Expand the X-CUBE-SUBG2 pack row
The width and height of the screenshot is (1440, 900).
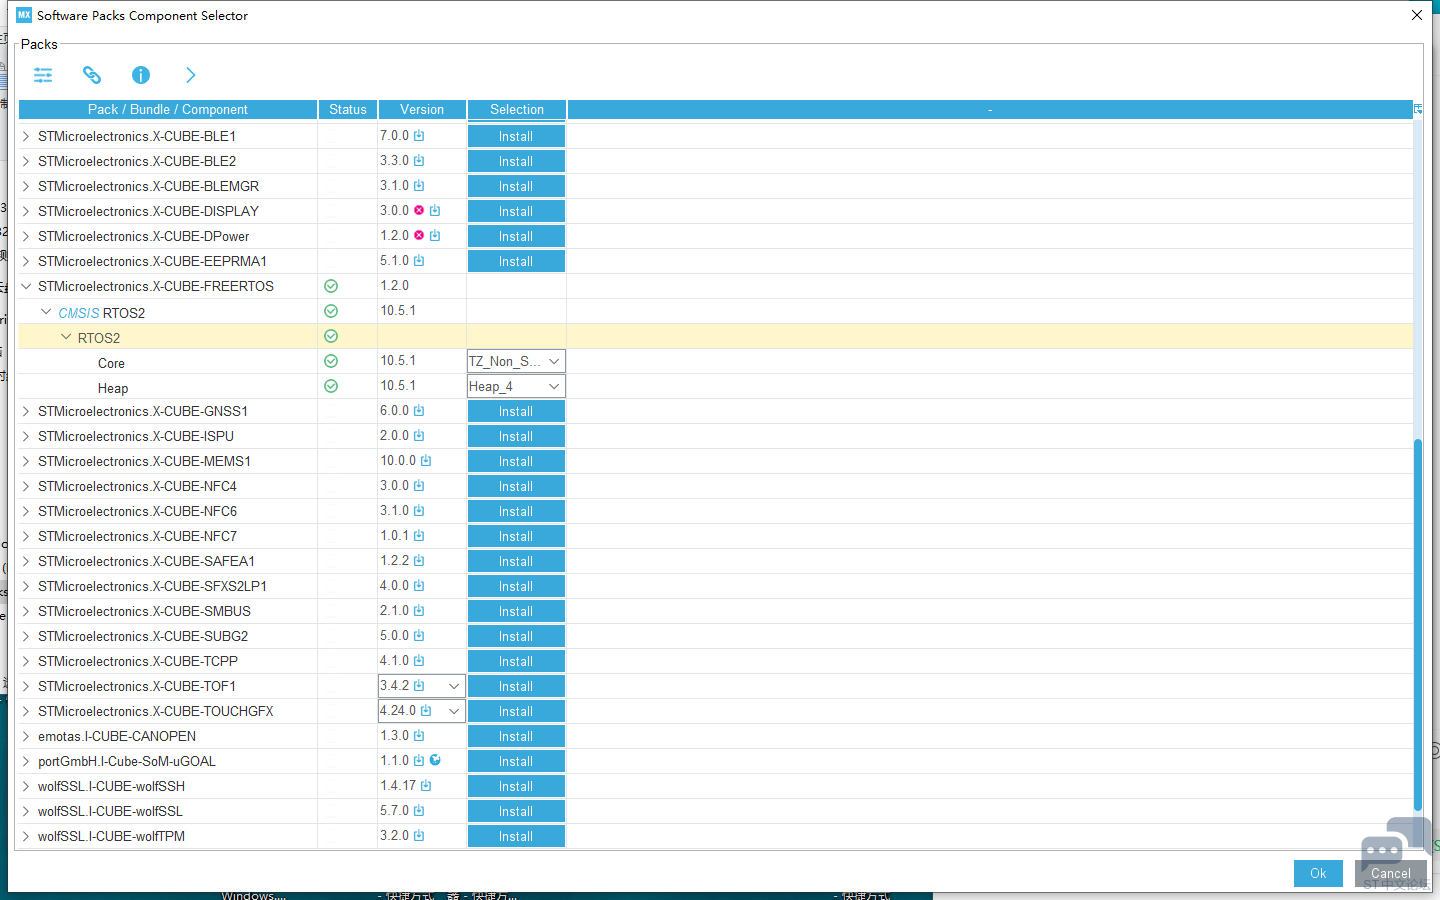pos(26,636)
